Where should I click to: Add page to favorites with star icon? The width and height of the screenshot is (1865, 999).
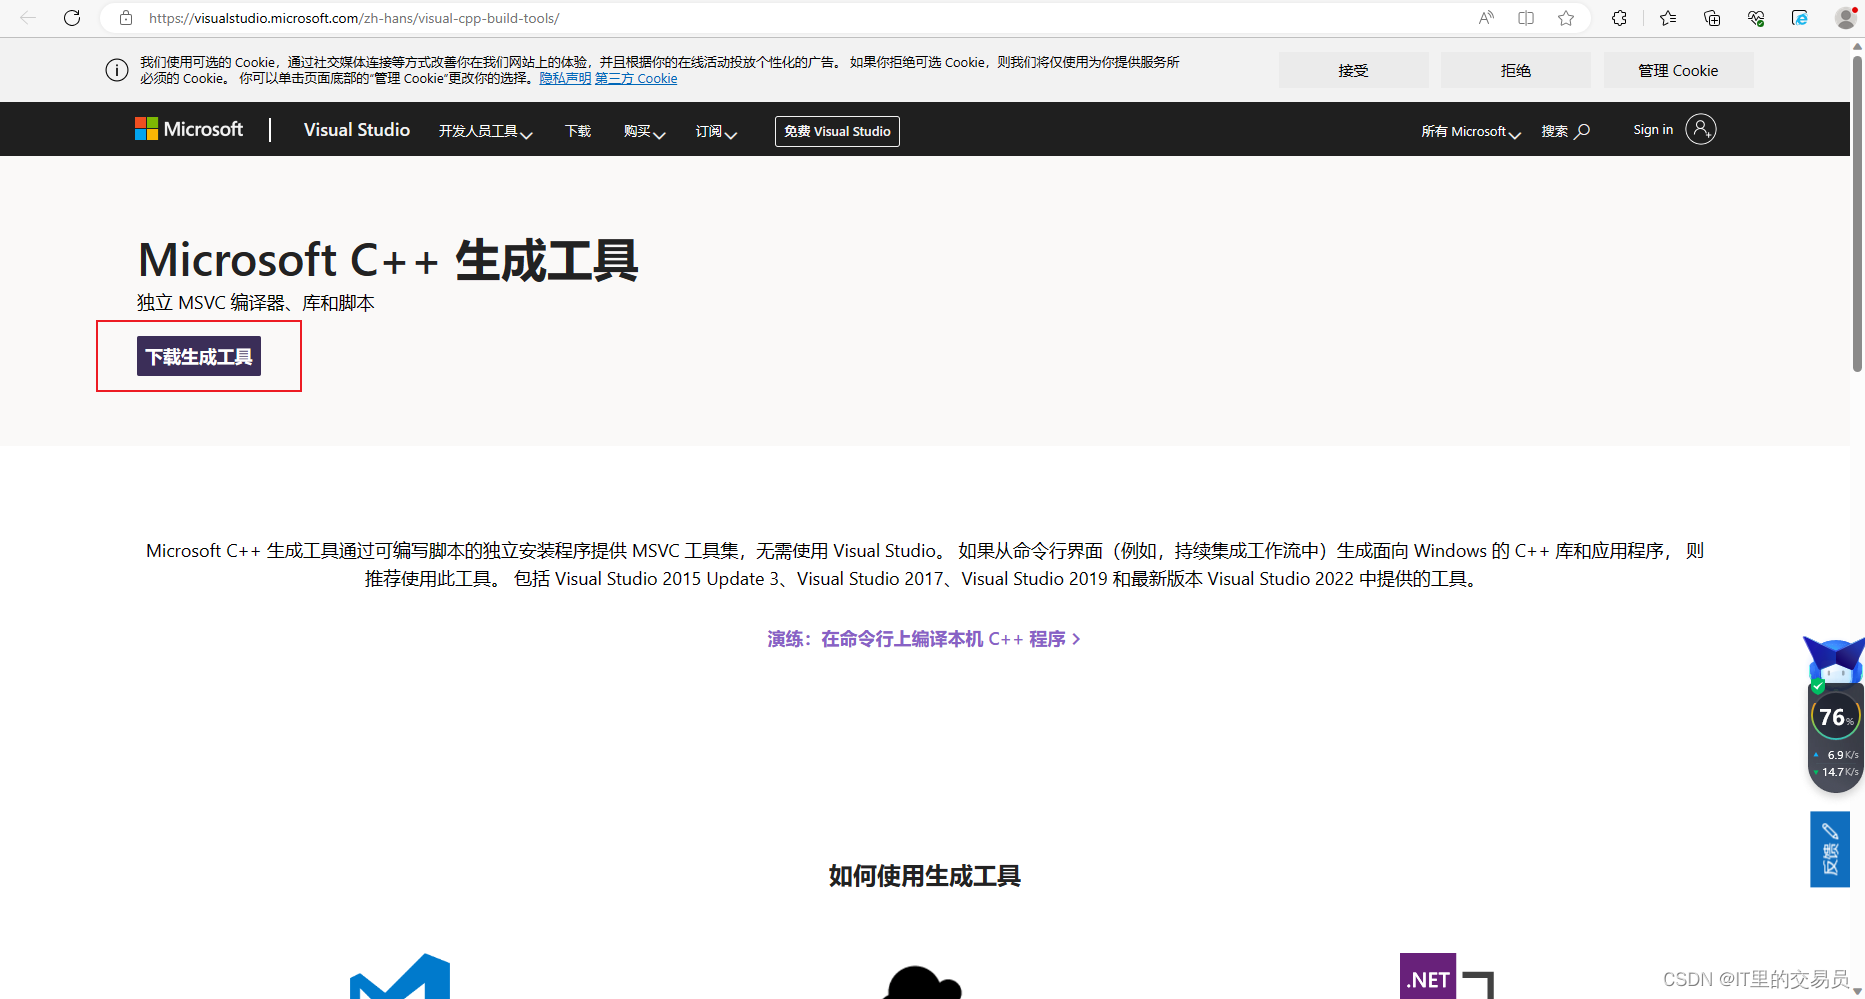click(1566, 18)
